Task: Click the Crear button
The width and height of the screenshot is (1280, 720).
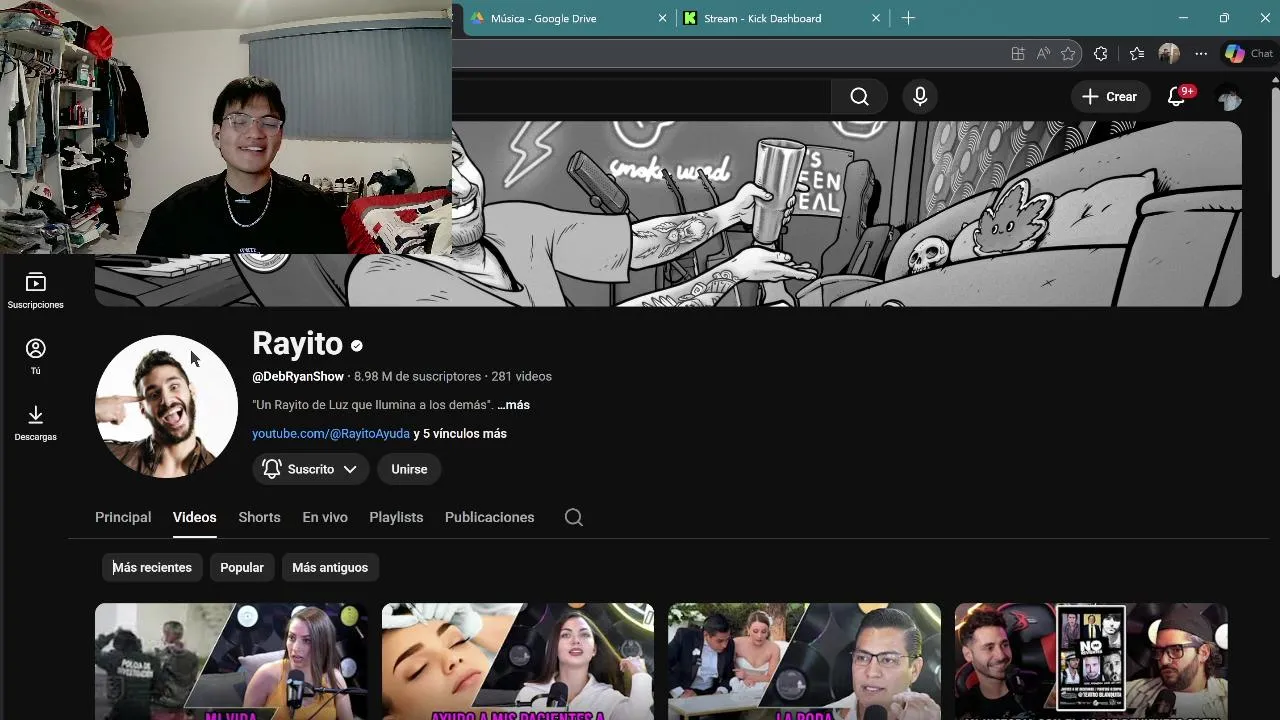Action: click(1109, 97)
